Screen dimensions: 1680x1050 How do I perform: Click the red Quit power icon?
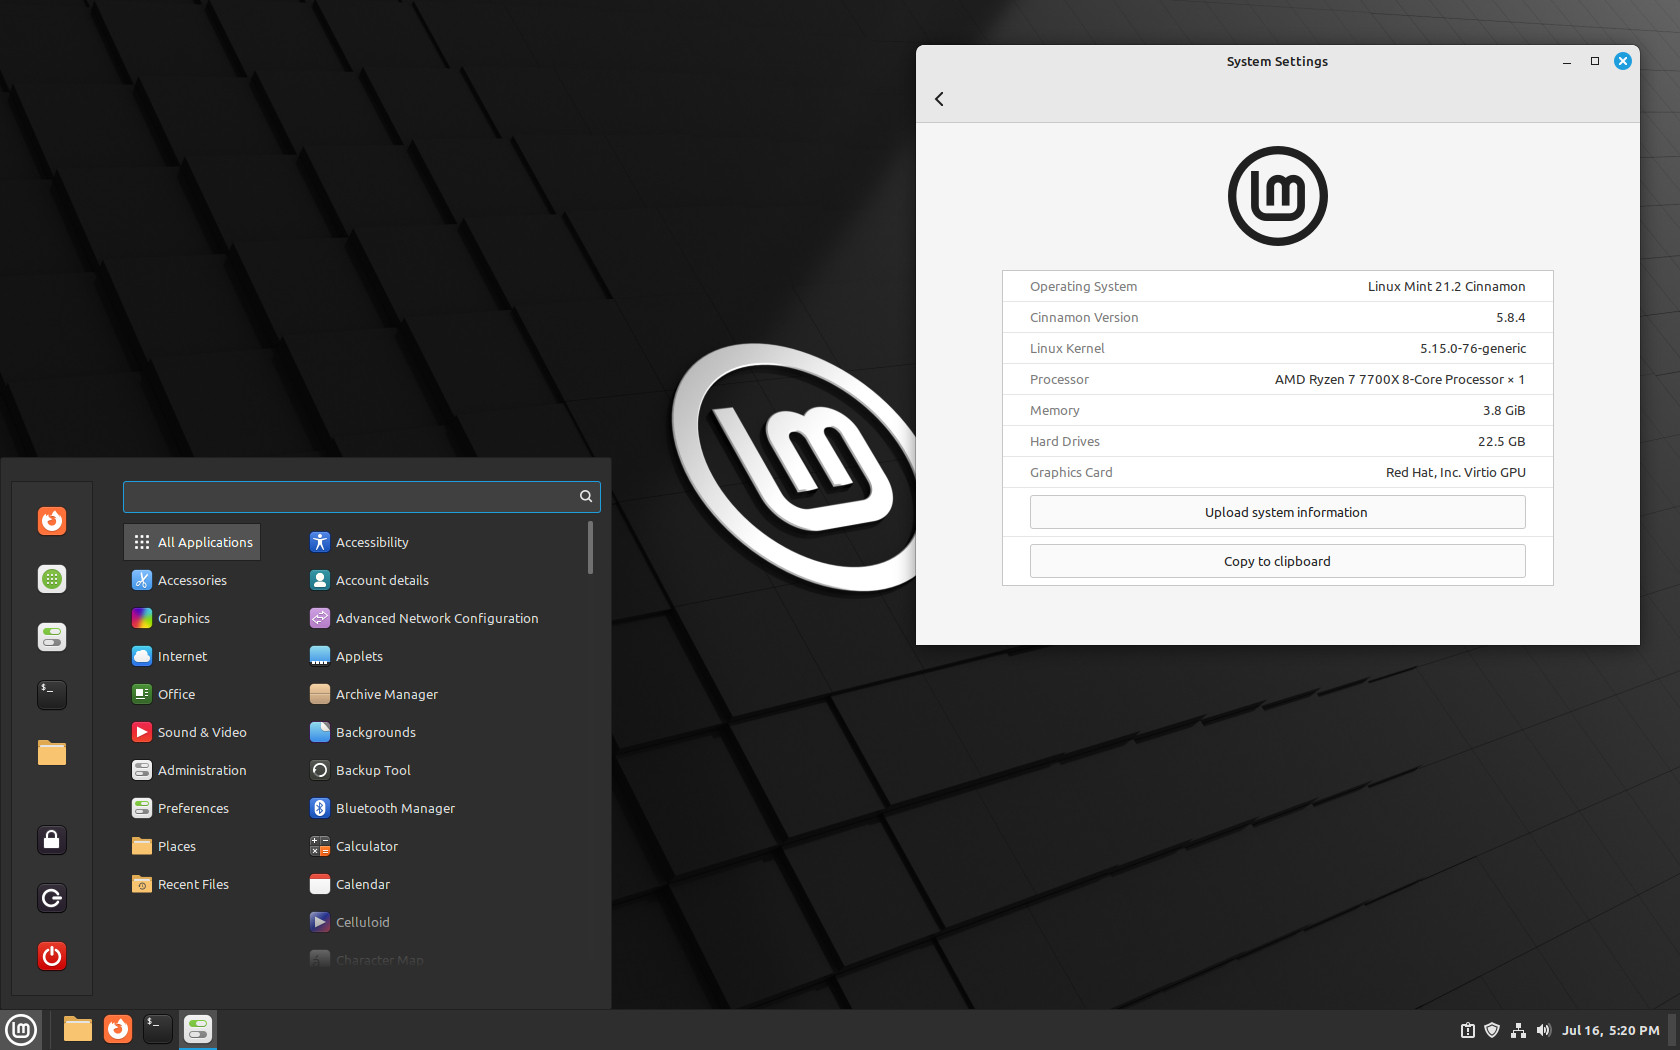(52, 956)
